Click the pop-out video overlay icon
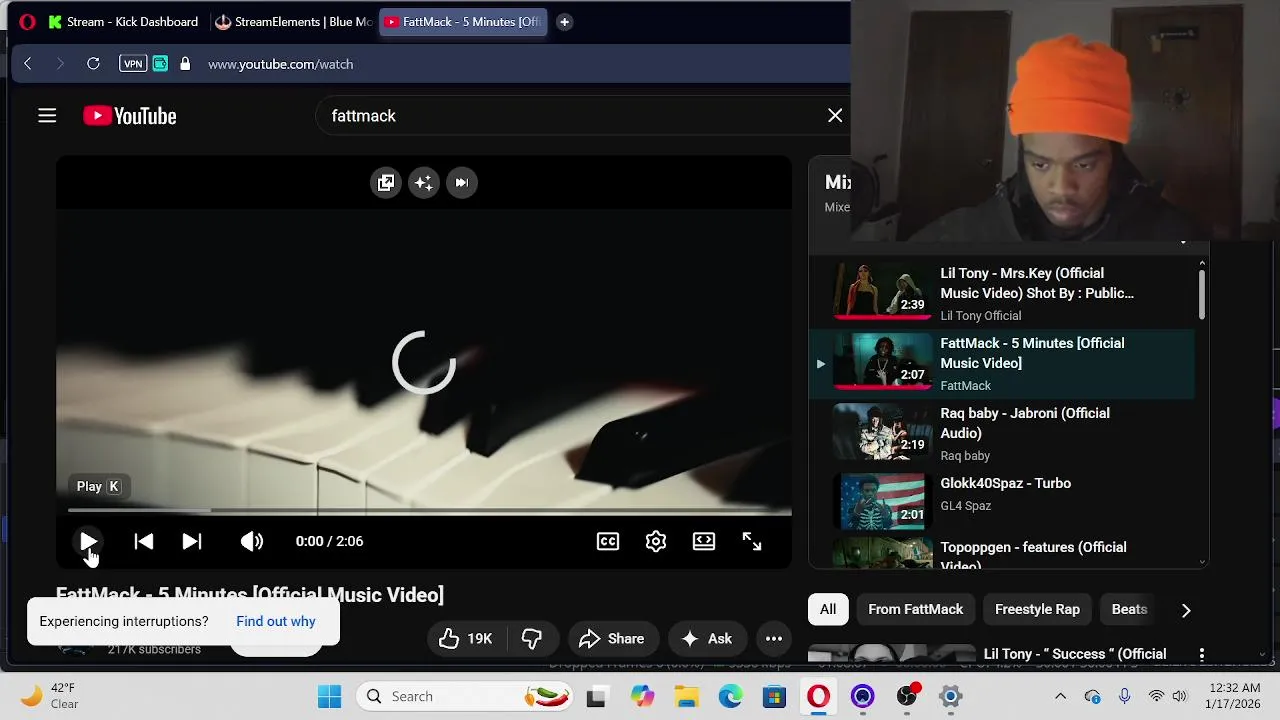The image size is (1280, 720). (386, 182)
